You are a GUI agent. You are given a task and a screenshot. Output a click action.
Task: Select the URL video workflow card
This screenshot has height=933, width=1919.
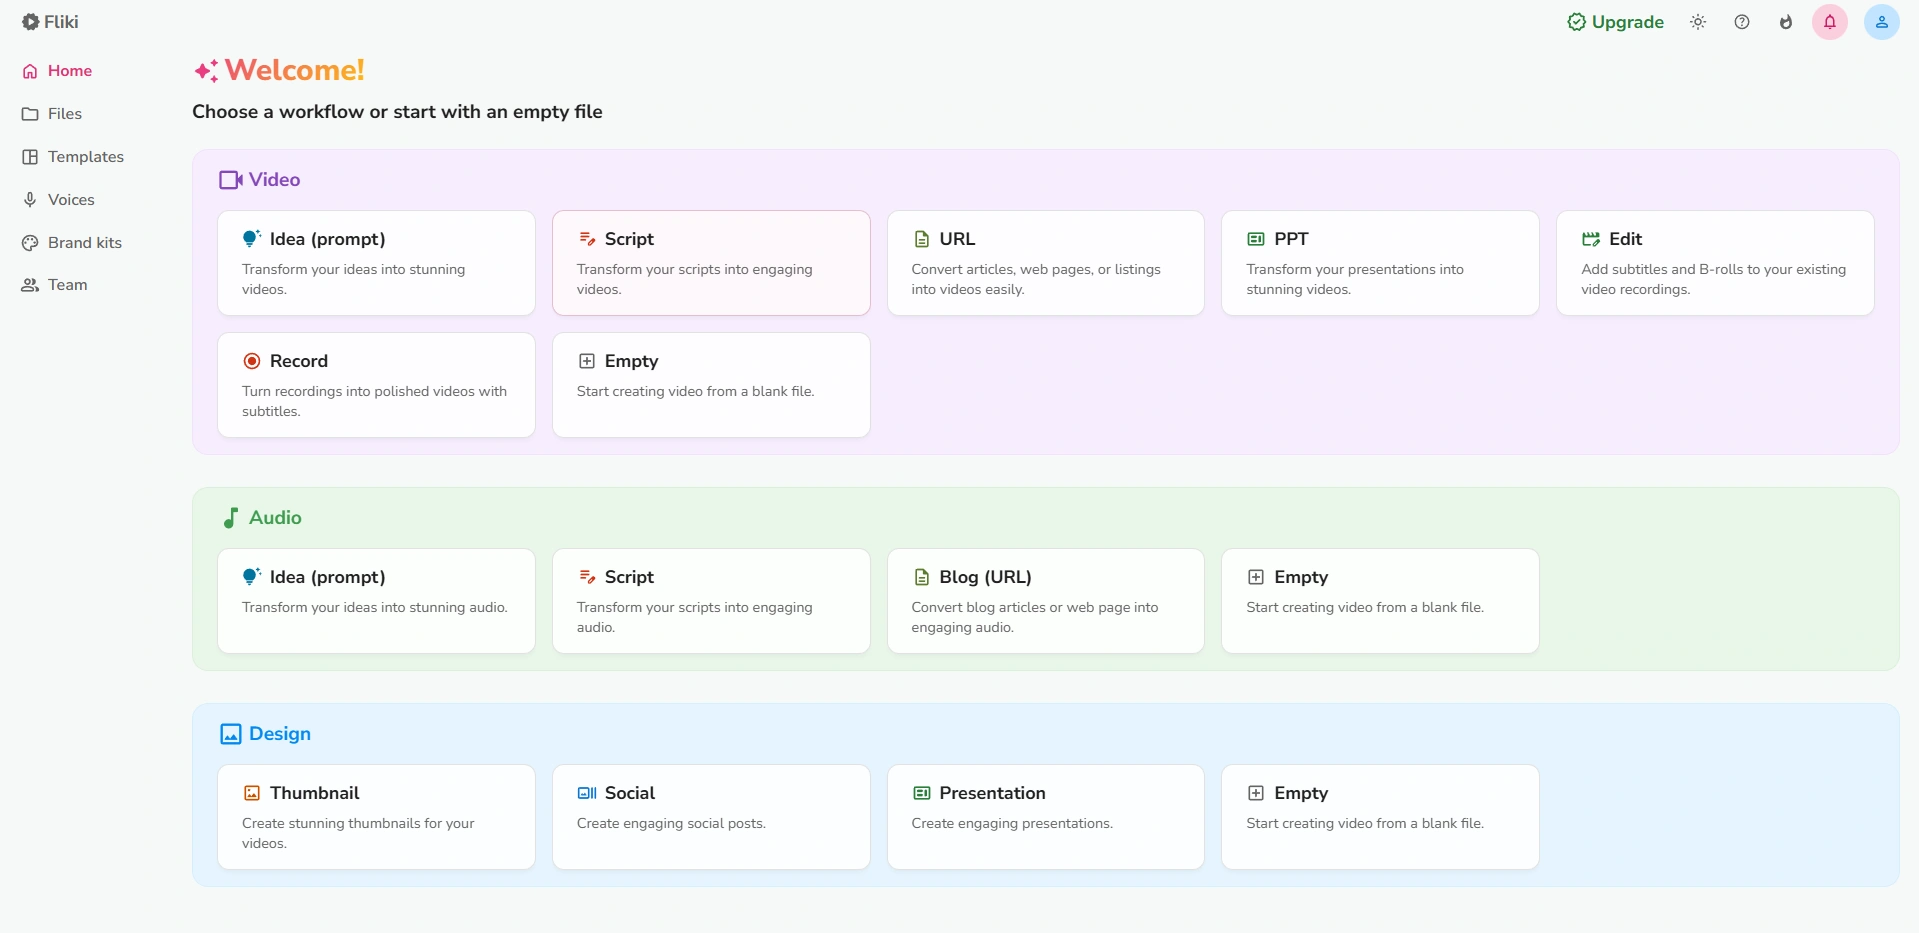point(1046,263)
